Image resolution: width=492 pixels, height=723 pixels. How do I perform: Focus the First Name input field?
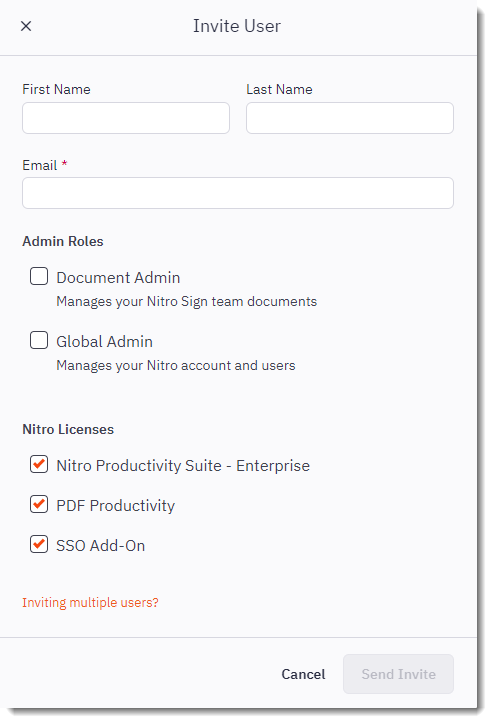pos(126,118)
